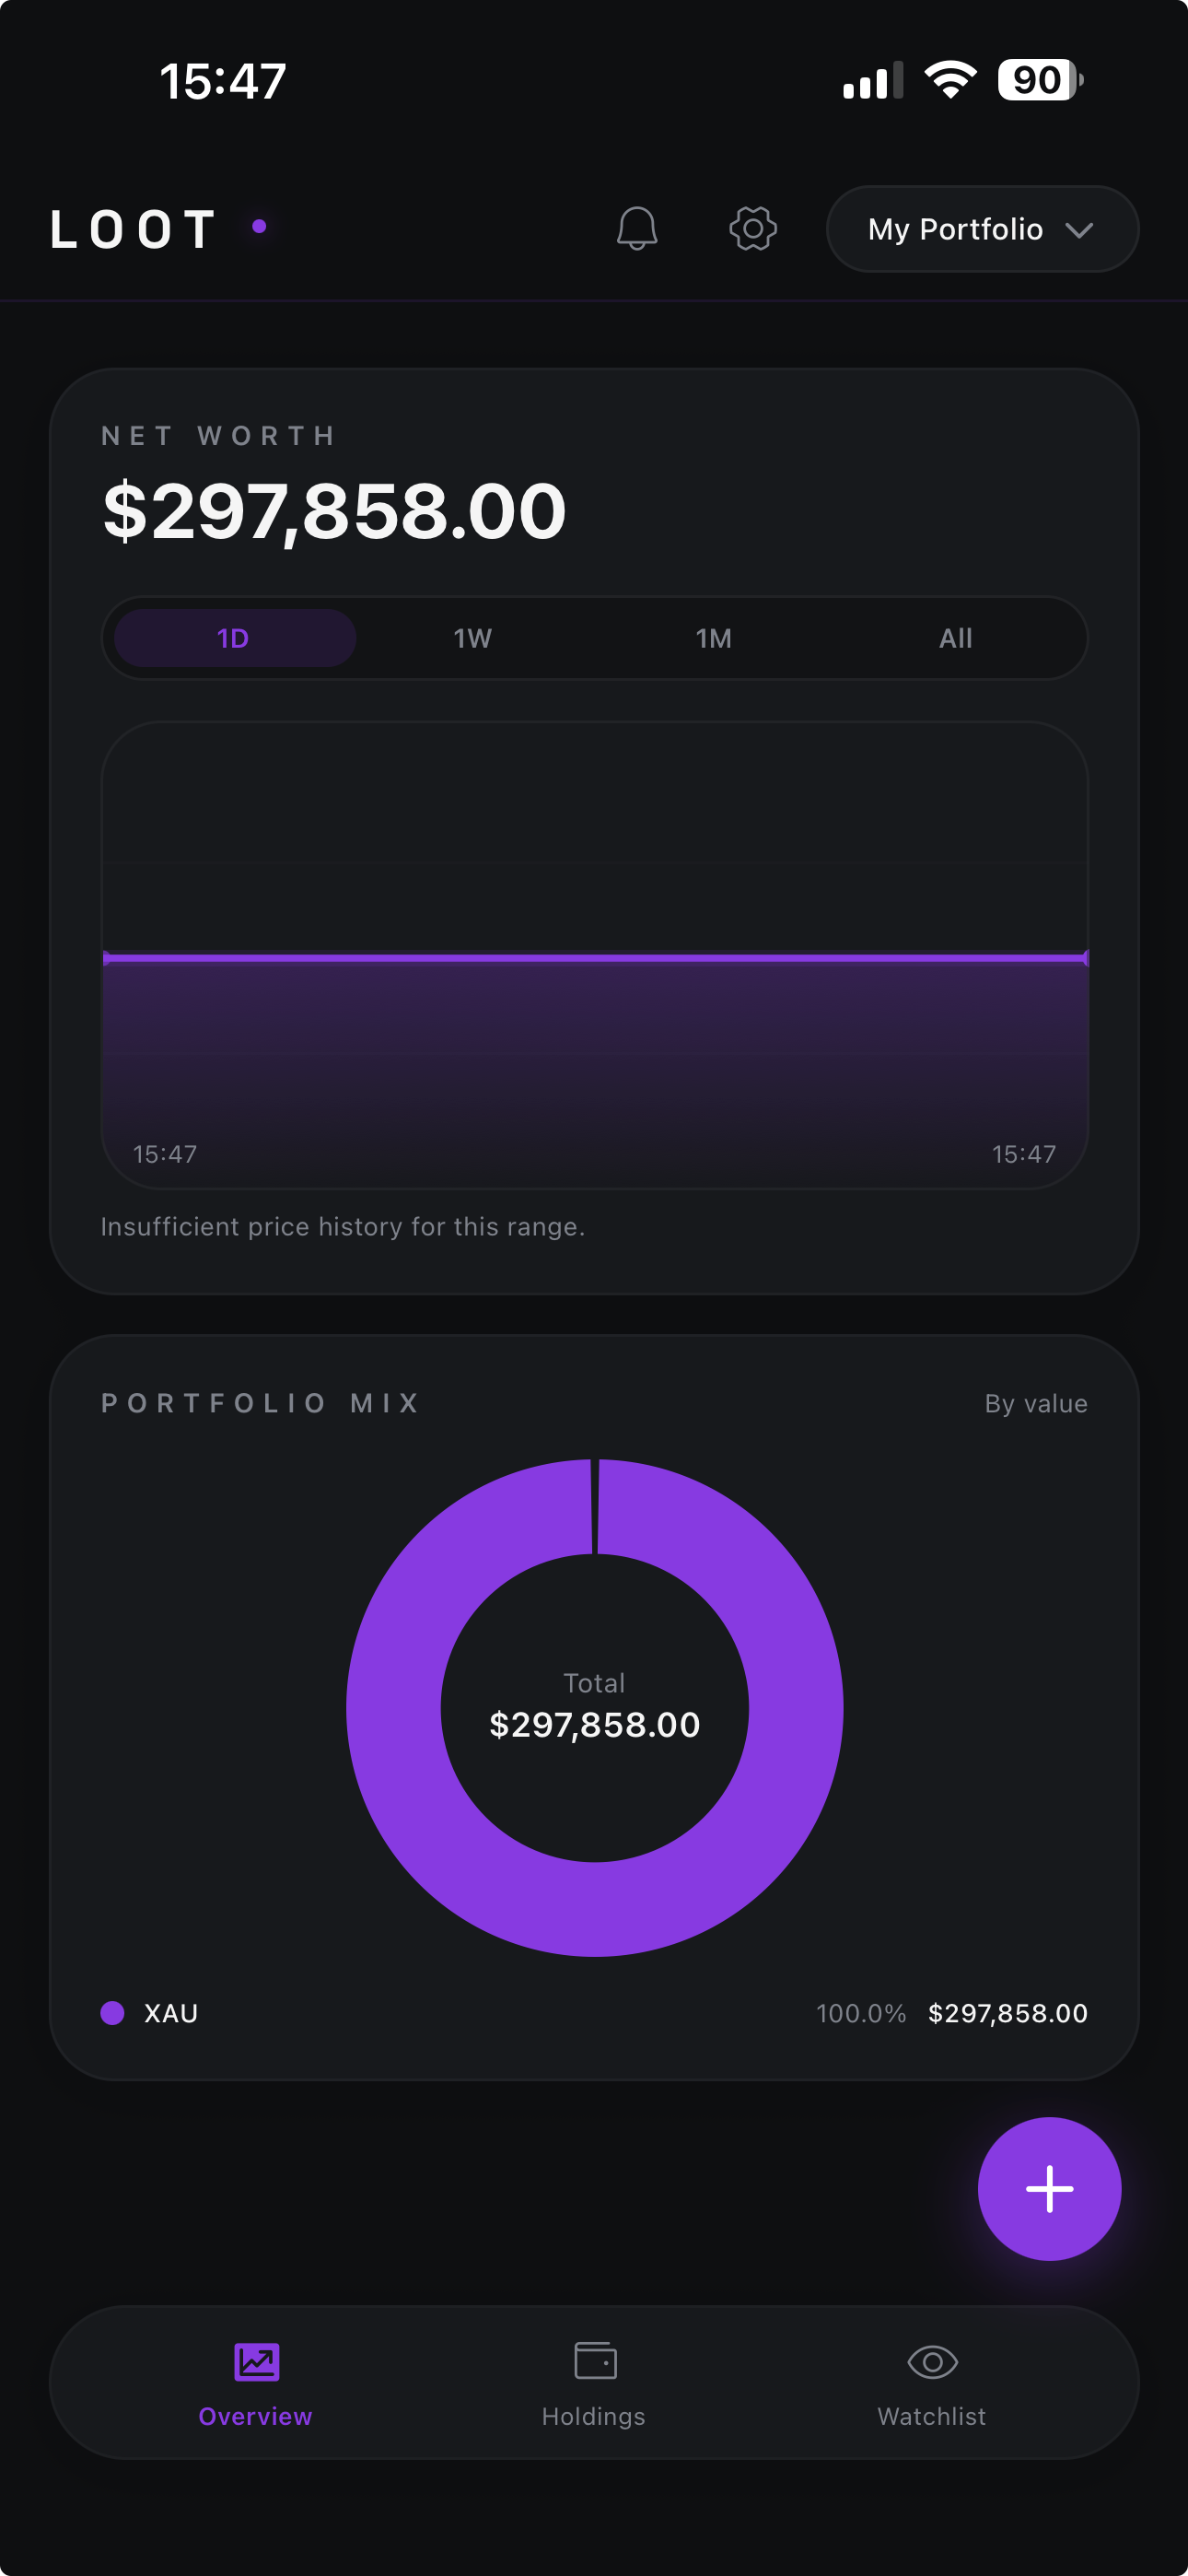This screenshot has height=2576, width=1188.
Task: Tap the XAU legend row
Action: 594,2013
